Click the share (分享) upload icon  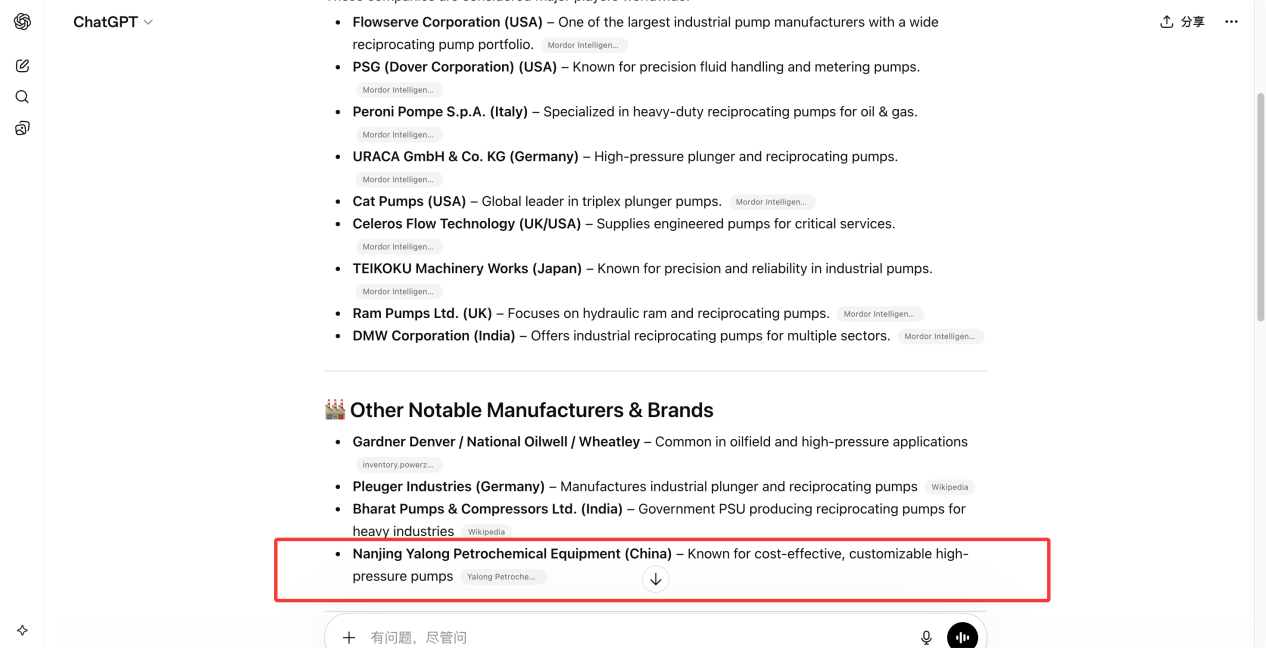pos(1166,22)
